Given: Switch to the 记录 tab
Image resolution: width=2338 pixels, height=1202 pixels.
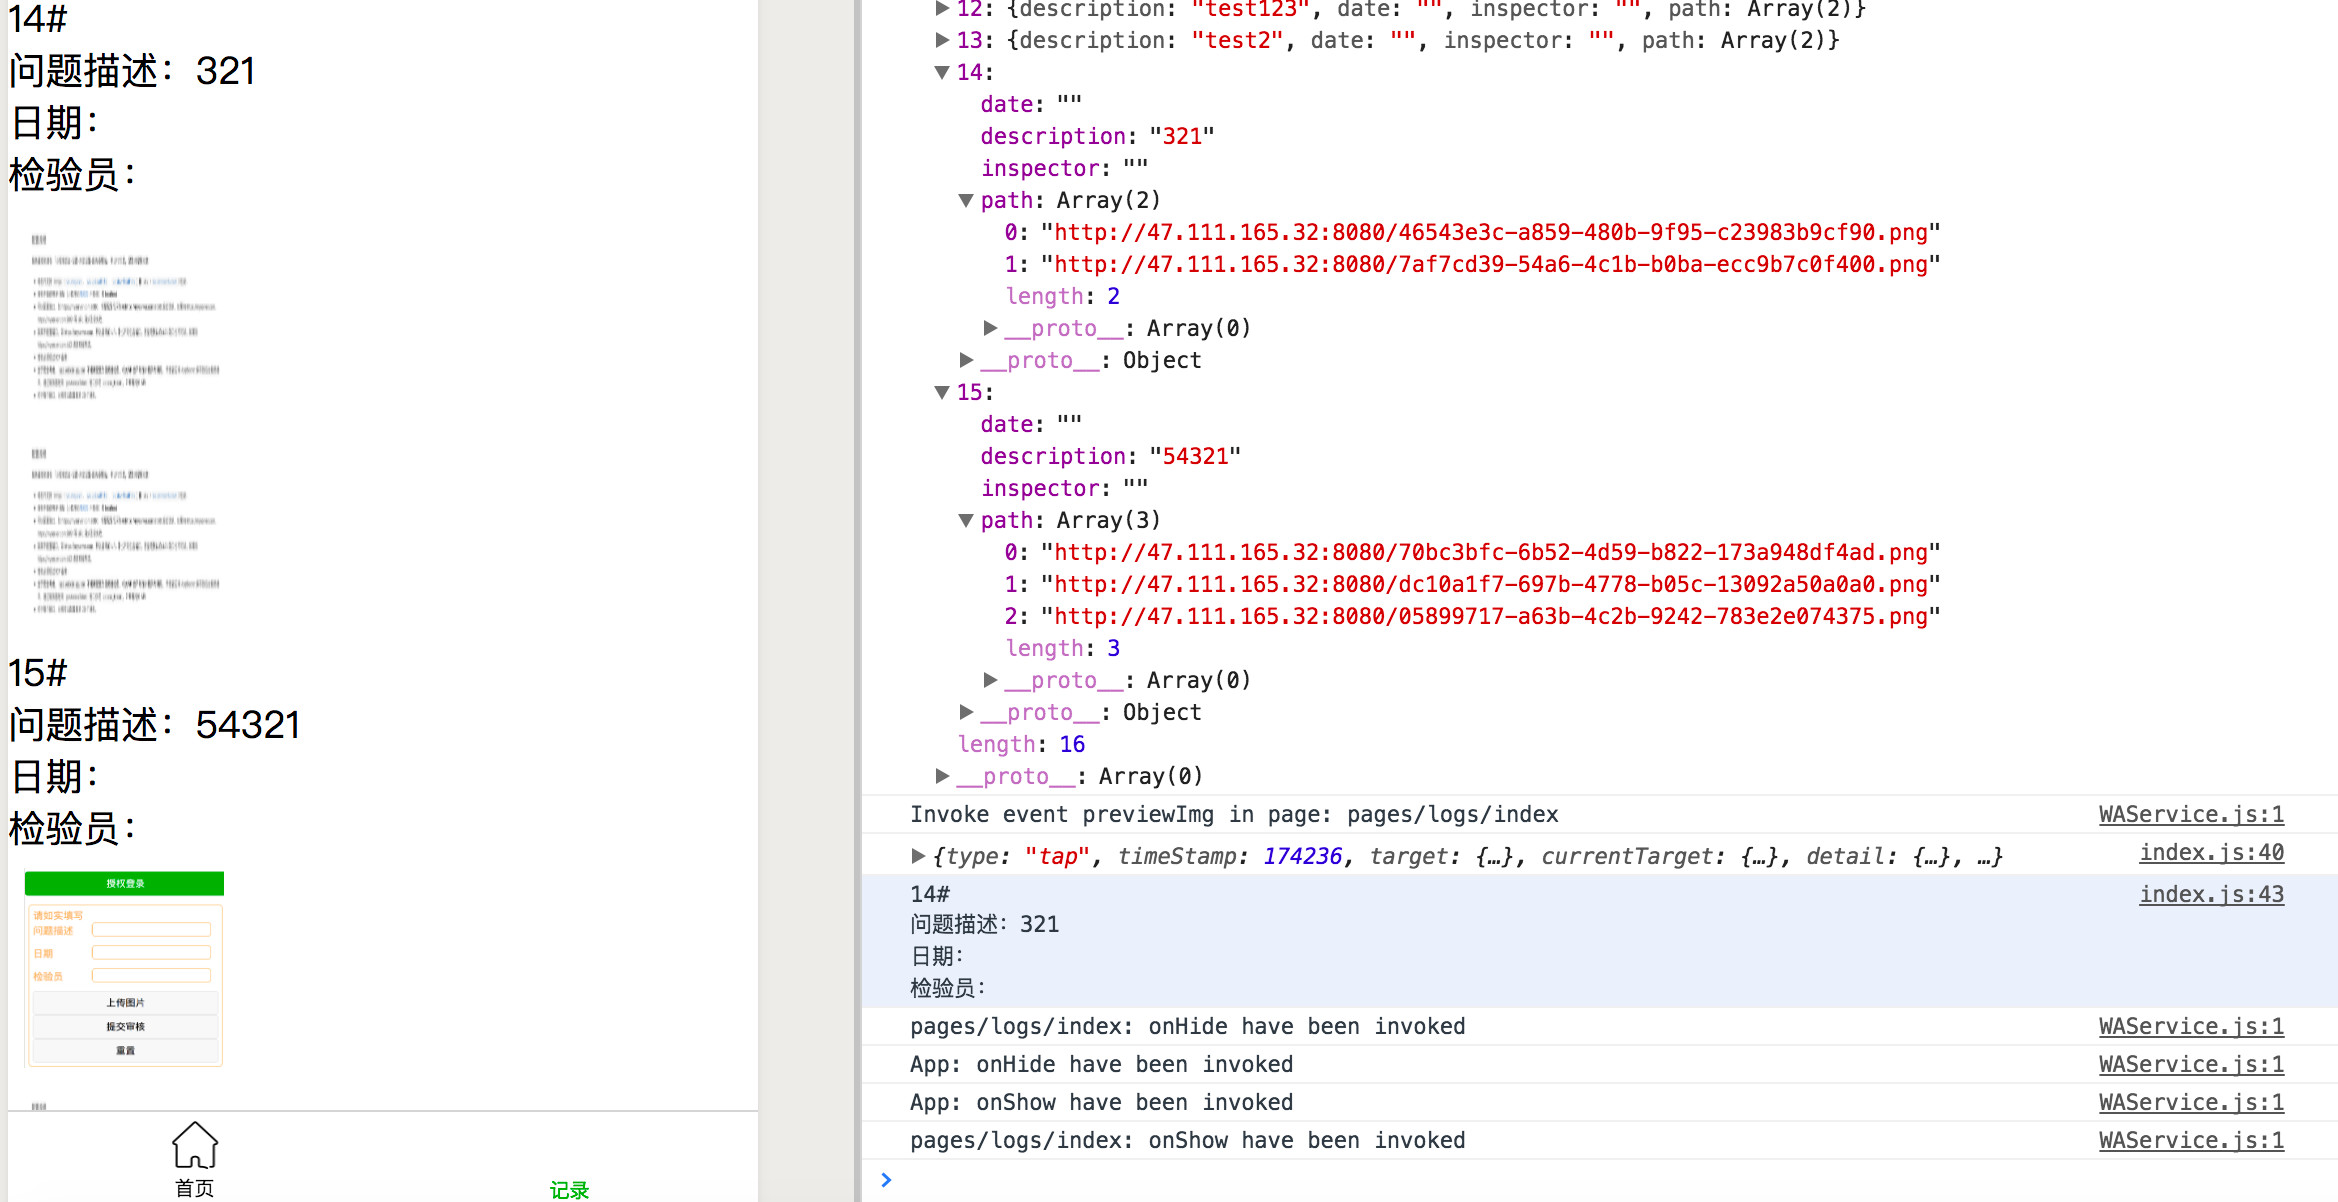Looking at the screenshot, I should pyautogui.click(x=569, y=1189).
